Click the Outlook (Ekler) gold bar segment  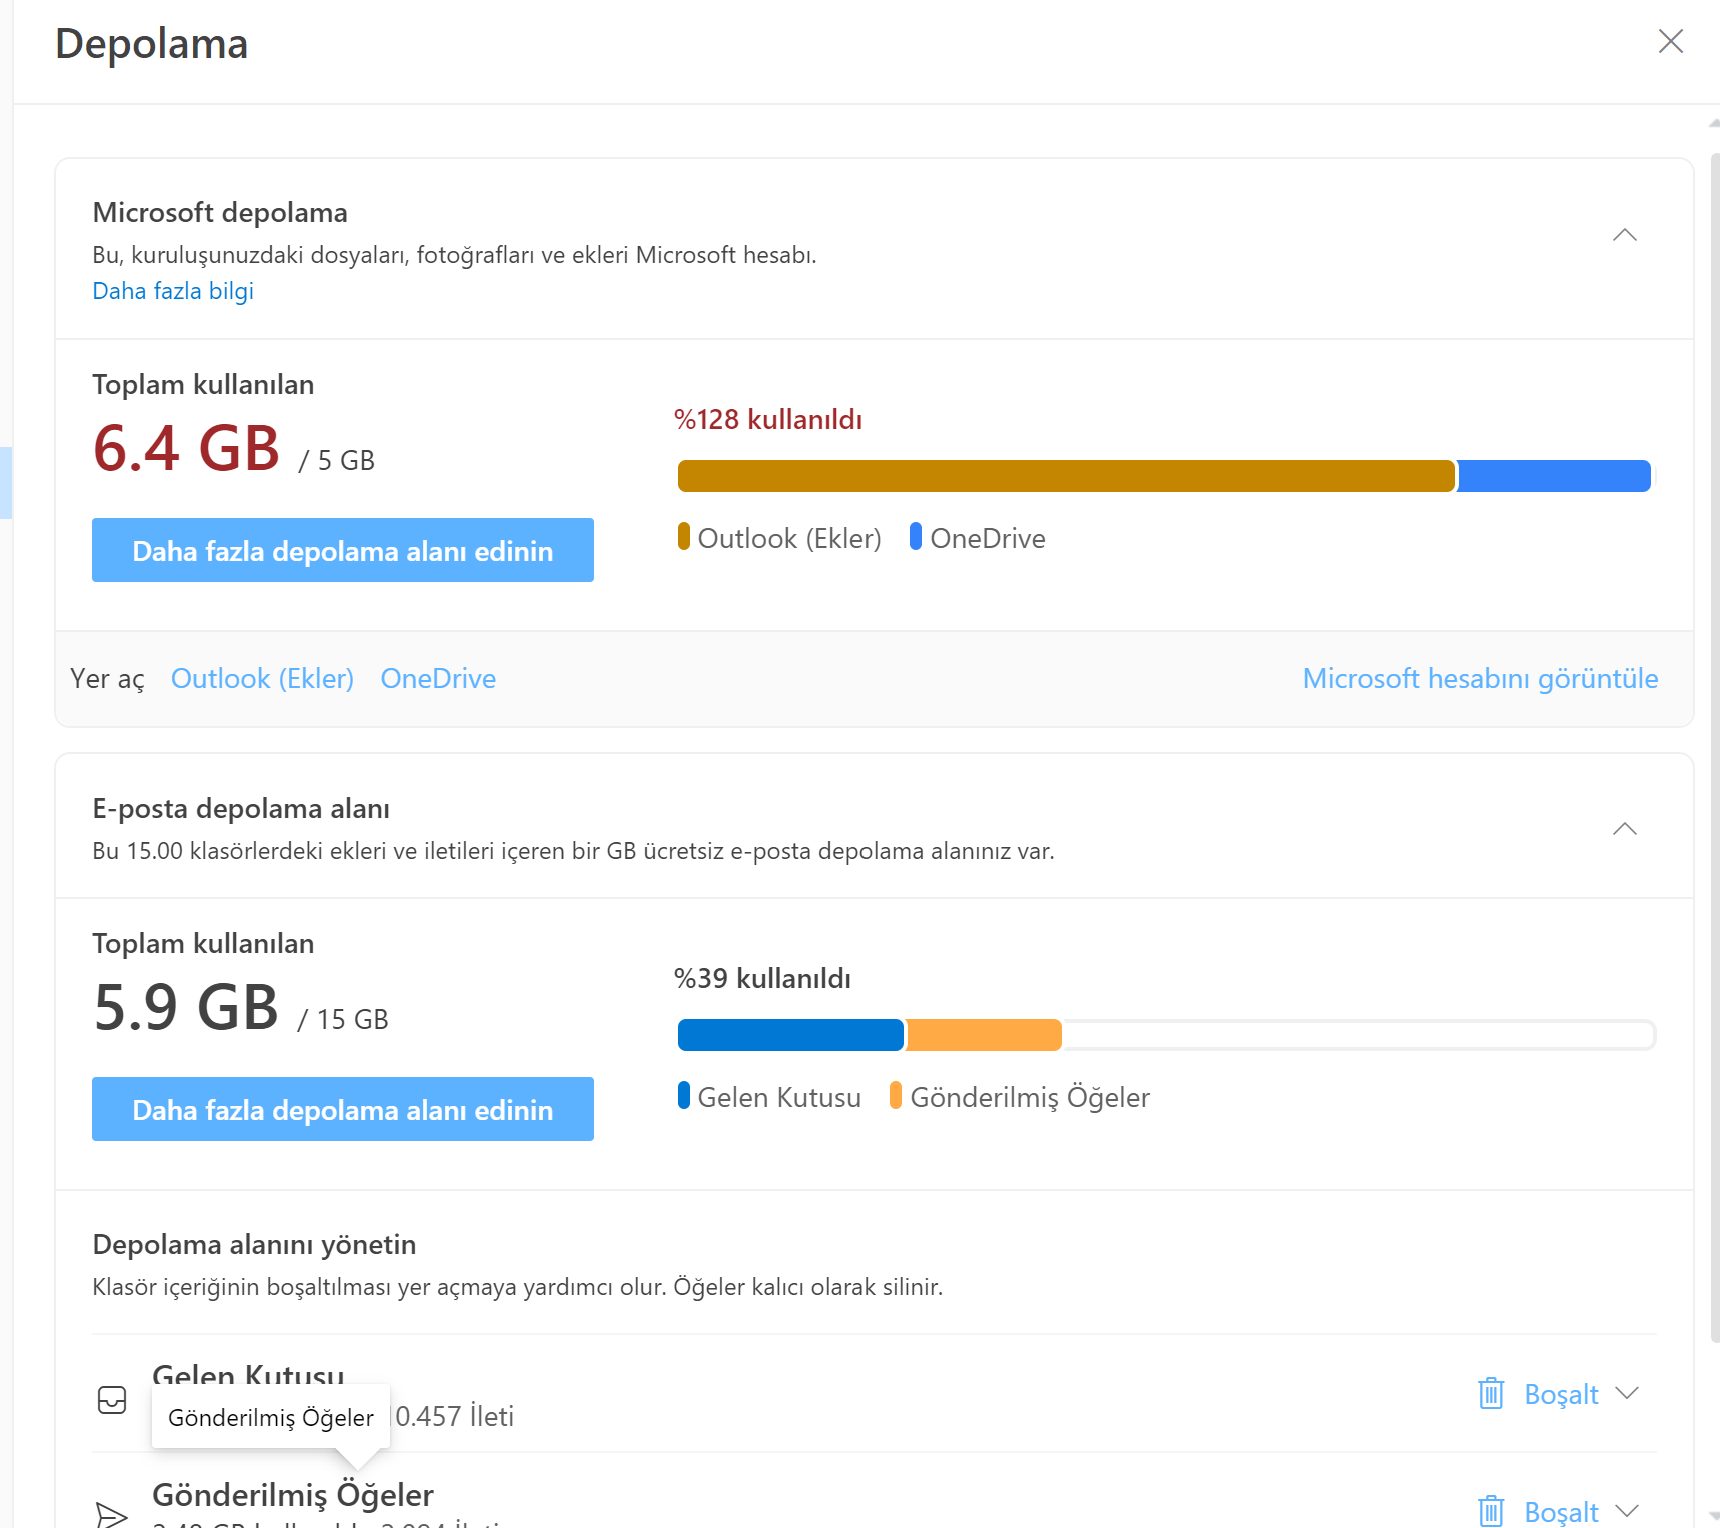point(1066,476)
